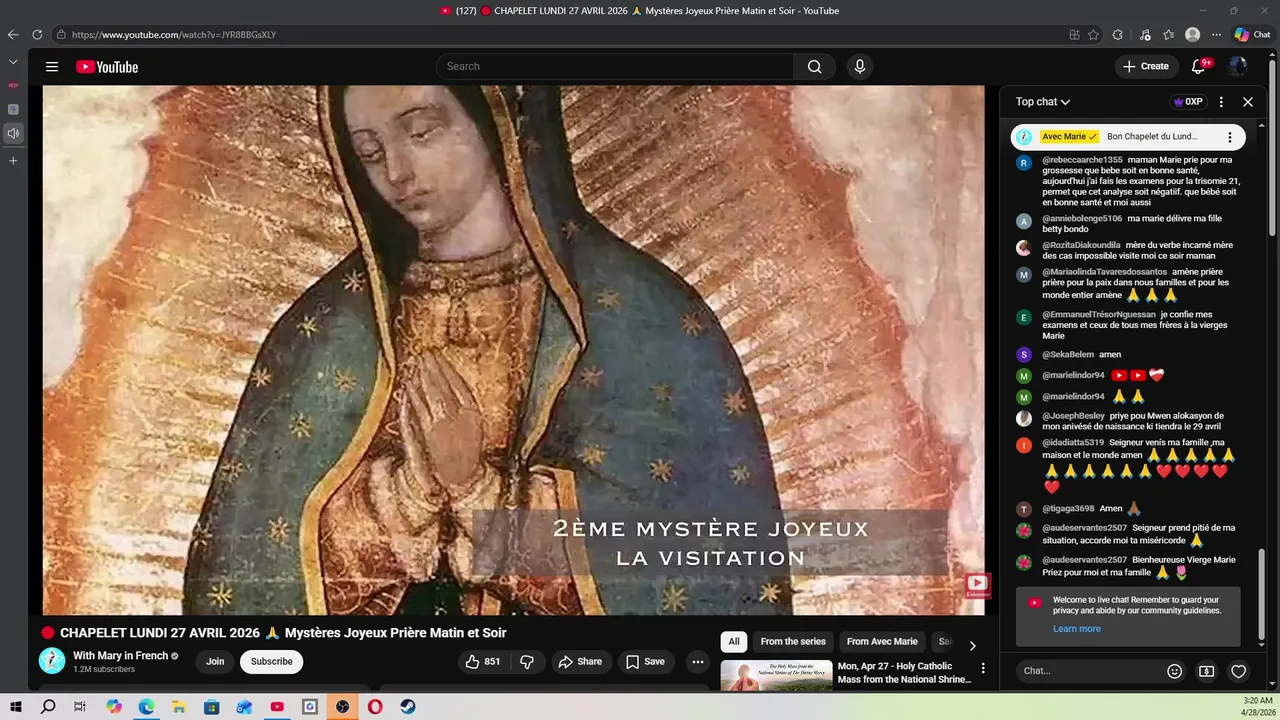Open the Holy Catholic Mass video title
The width and height of the screenshot is (1280, 720).
[x=904, y=673]
